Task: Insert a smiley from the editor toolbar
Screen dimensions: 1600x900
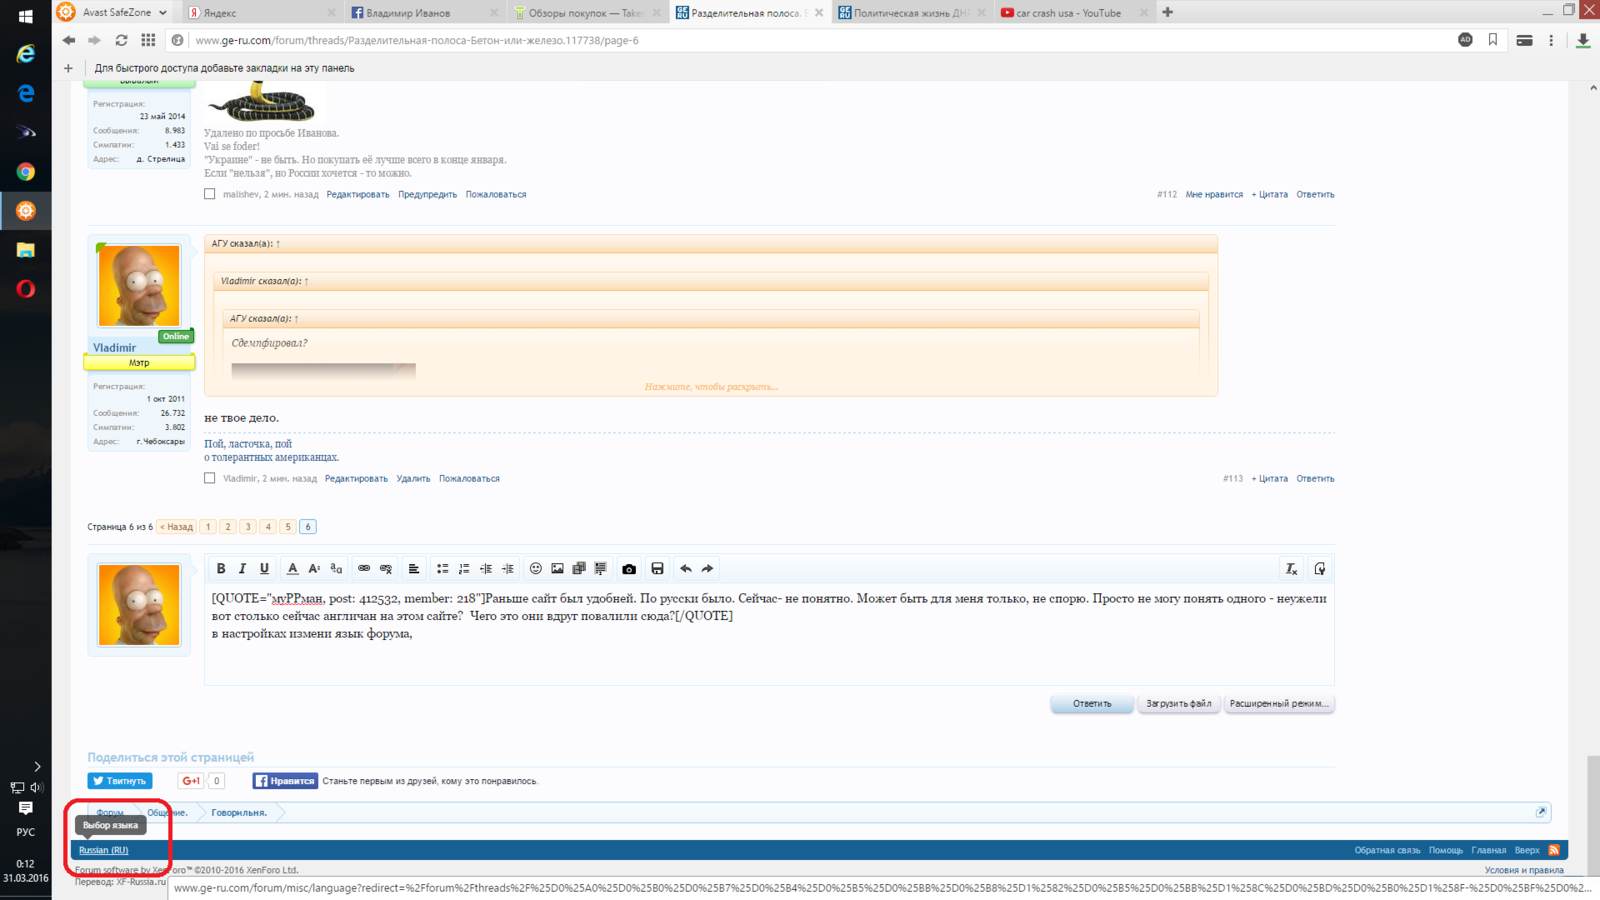Action: pyautogui.click(x=536, y=569)
